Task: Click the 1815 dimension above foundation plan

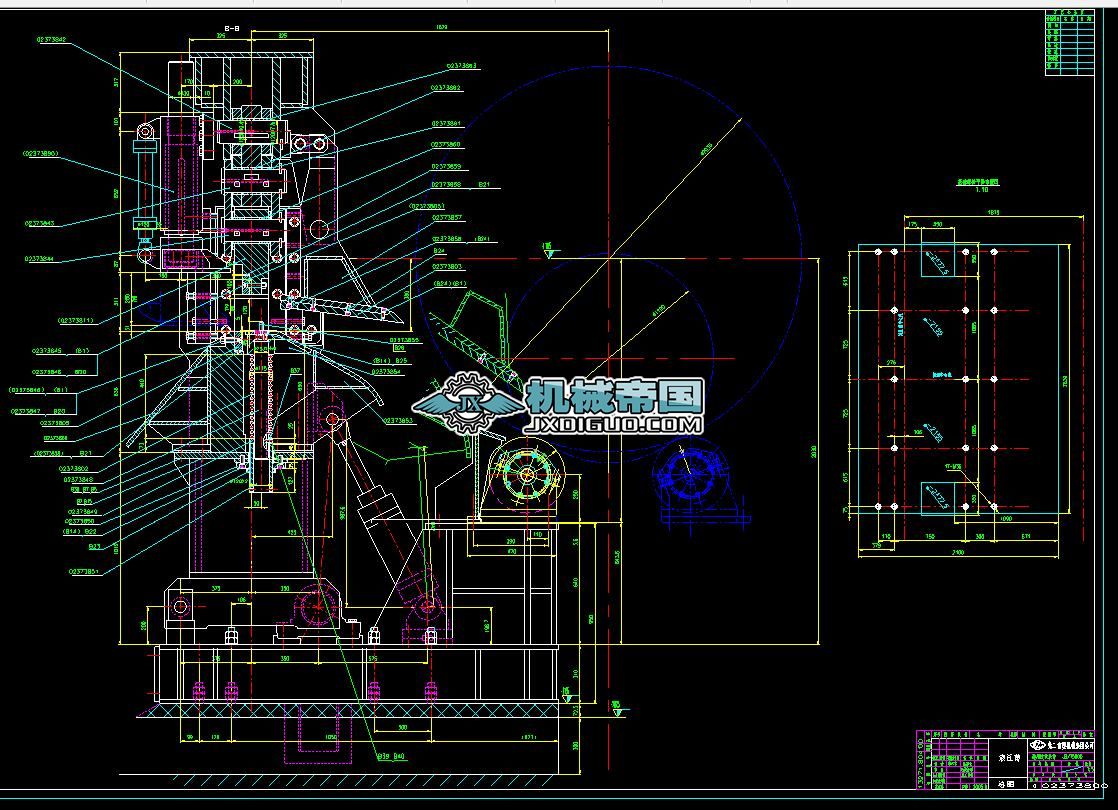Action: click(x=994, y=212)
